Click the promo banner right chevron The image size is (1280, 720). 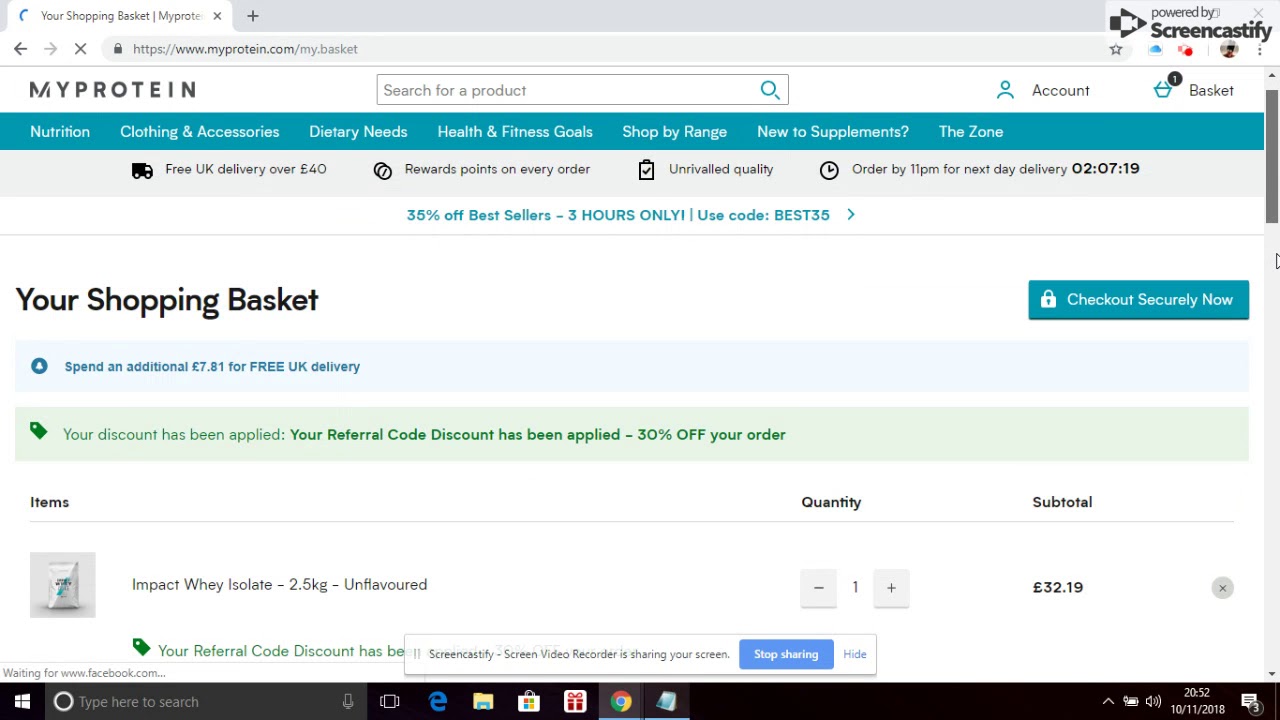[851, 215]
